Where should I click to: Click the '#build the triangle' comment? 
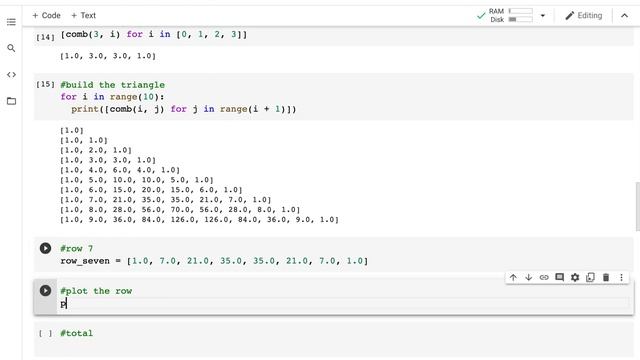pos(113,85)
